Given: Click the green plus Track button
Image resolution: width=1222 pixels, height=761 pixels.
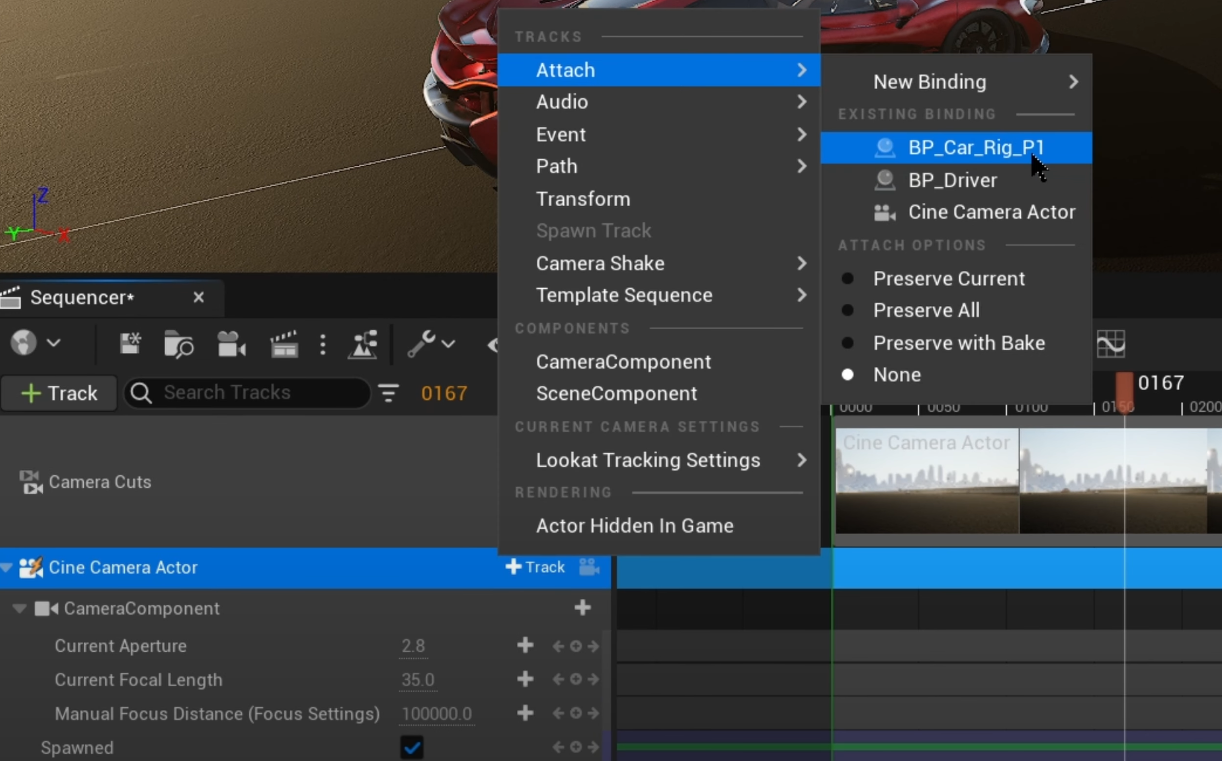Looking at the screenshot, I should pos(59,393).
